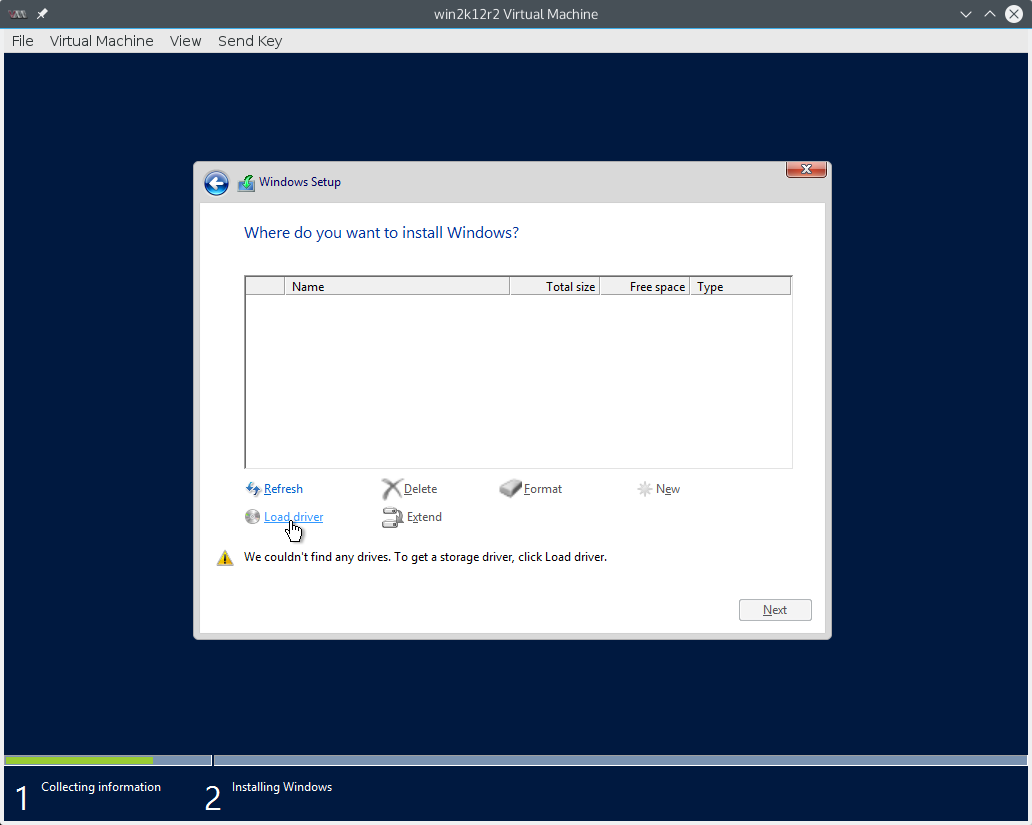Open the Virtual Machine menu

(x=101, y=41)
